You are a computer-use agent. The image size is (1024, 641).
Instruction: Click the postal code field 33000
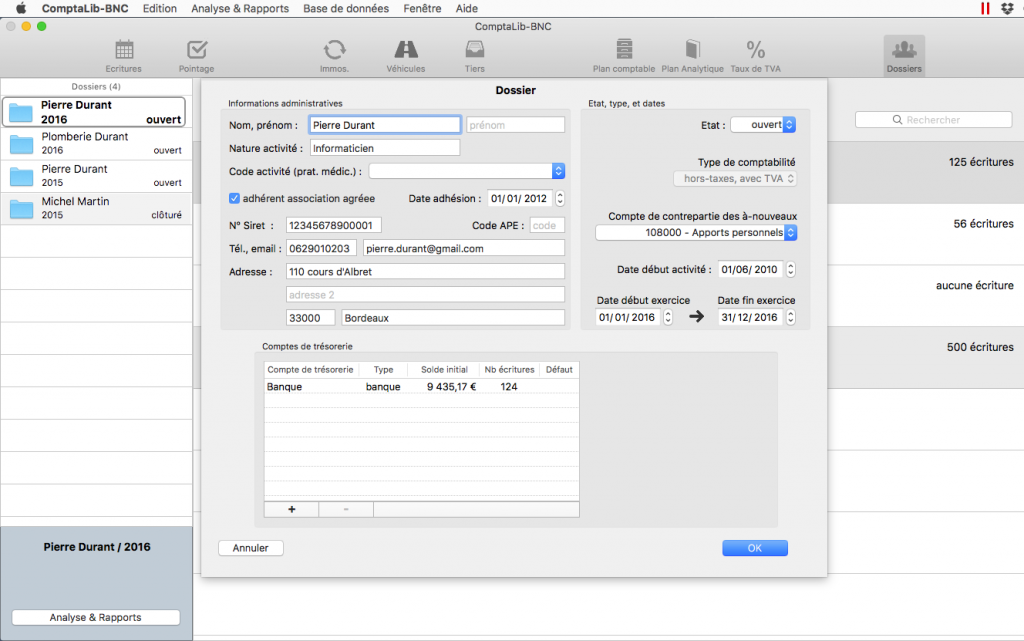coord(310,318)
